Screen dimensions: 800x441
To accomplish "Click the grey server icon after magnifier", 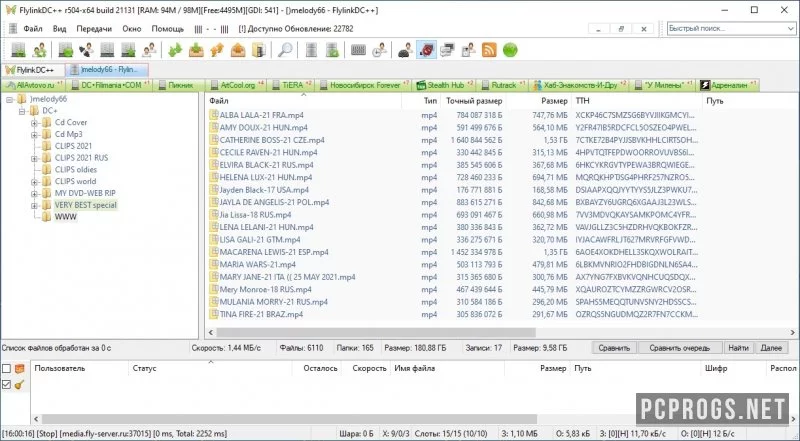I will click(x=311, y=50).
